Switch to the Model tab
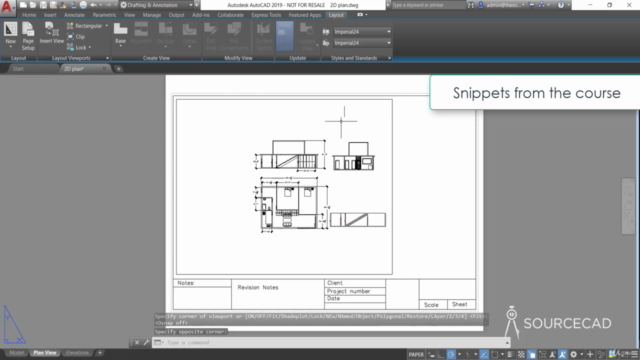The height and width of the screenshot is (360, 640). coord(17,353)
